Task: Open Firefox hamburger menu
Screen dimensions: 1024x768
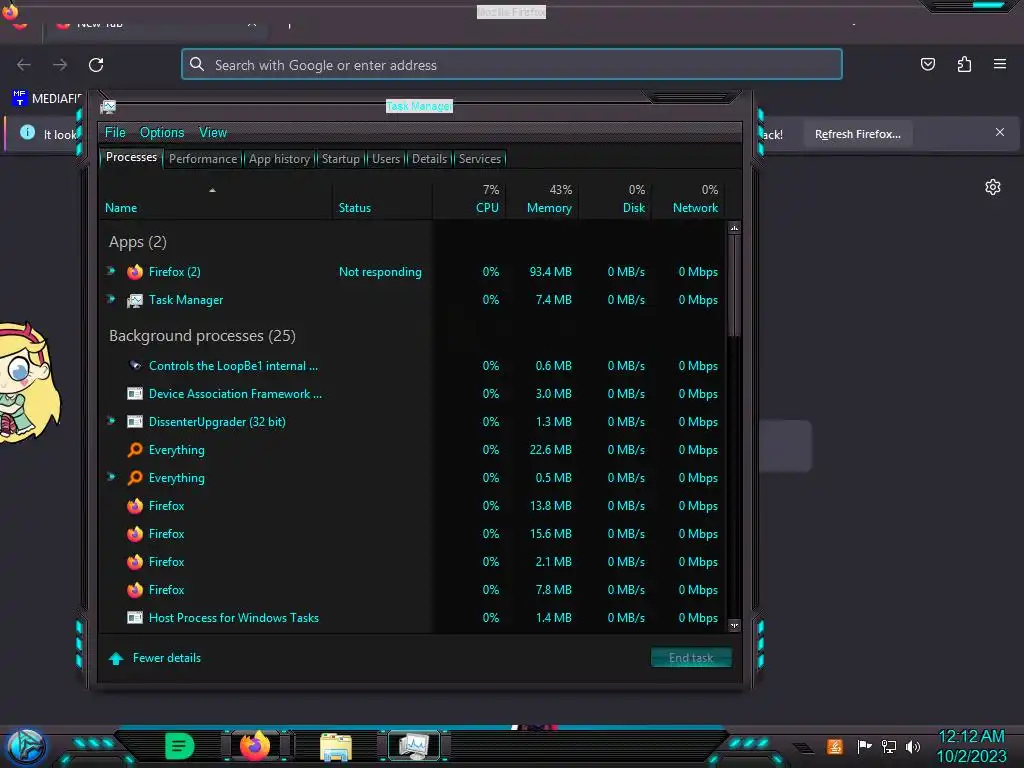Action: click(1000, 64)
